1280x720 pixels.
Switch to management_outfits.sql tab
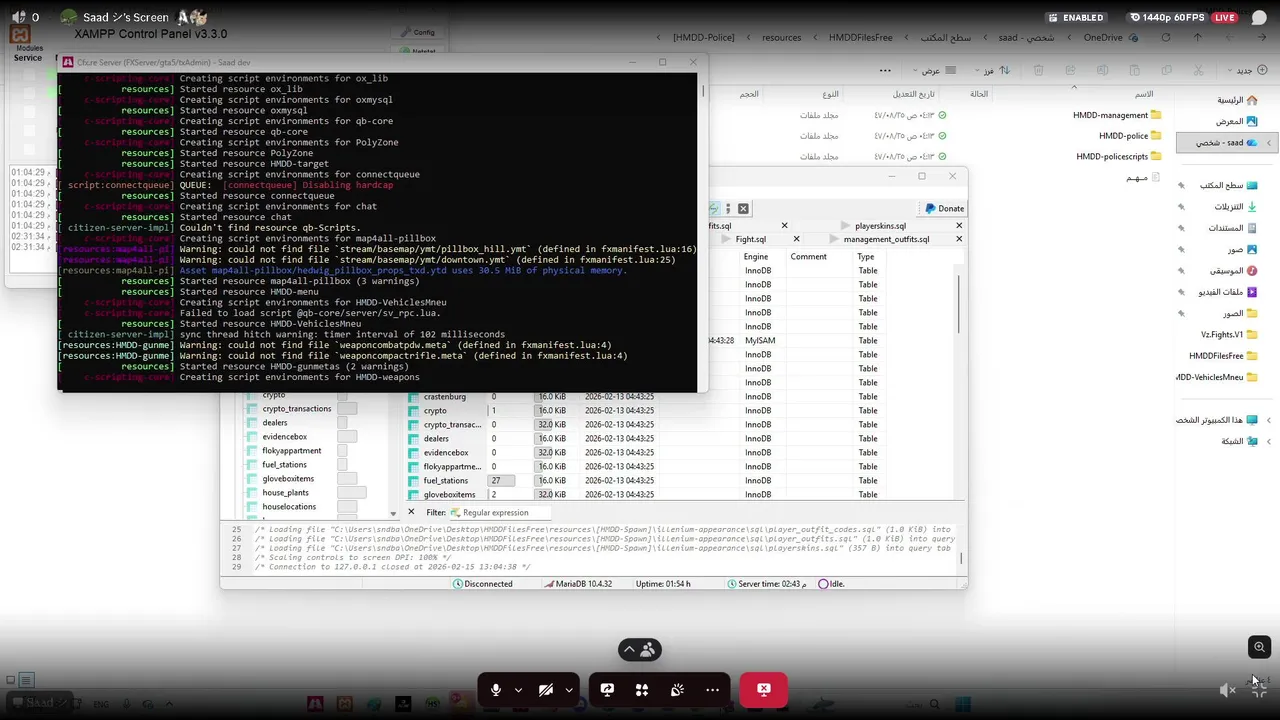click(886, 239)
